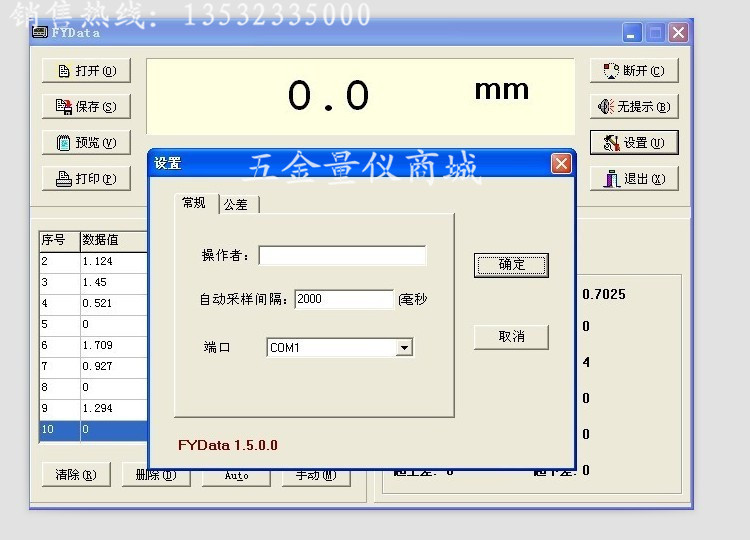This screenshot has width=750, height=540.
Task: Click the open-file document icon
Action: 64,71
